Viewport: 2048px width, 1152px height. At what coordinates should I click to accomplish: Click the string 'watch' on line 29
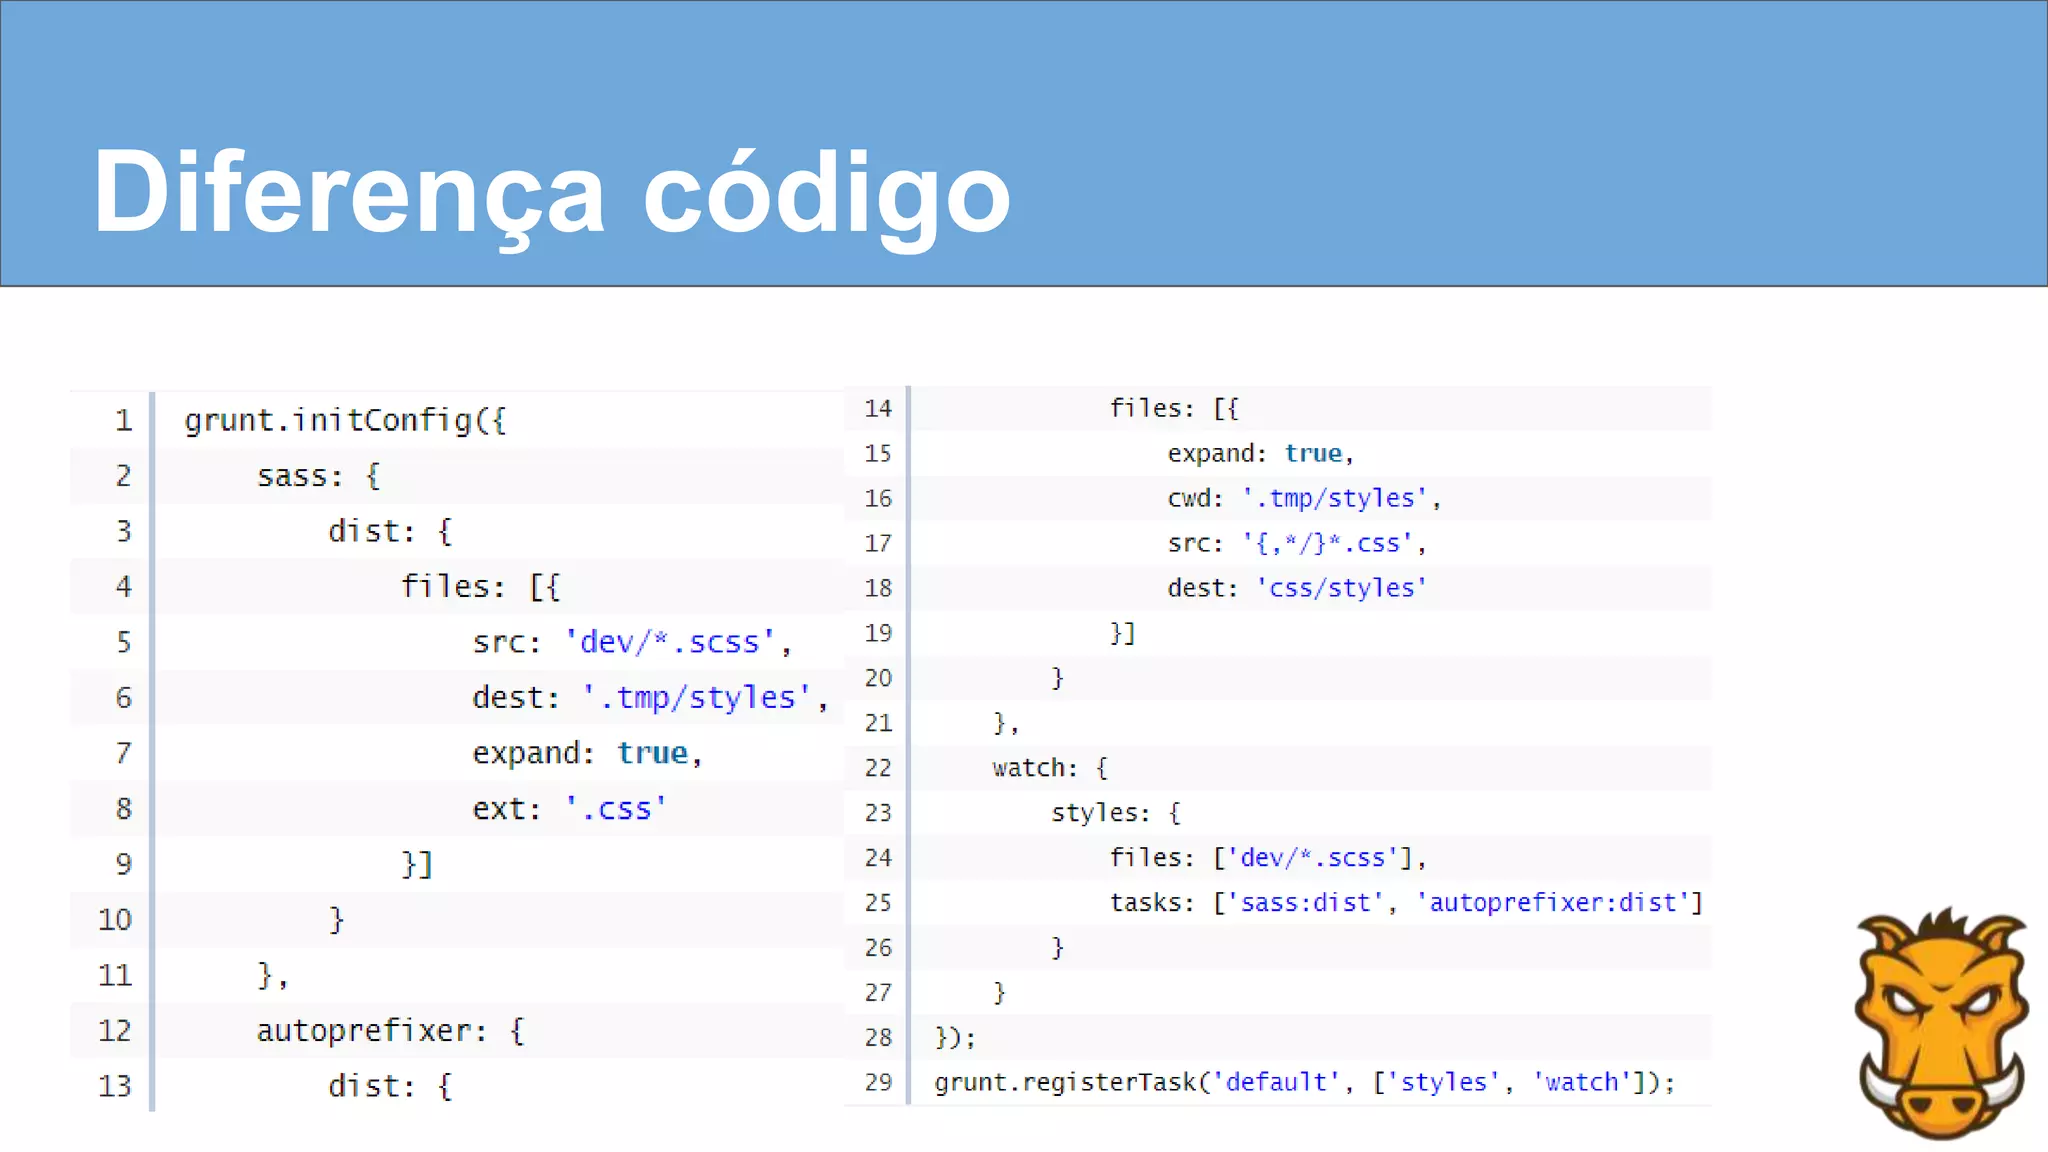[1582, 1082]
